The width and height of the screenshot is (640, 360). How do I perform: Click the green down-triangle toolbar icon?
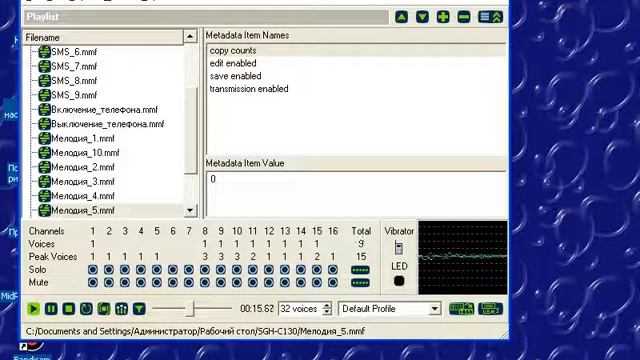click(139, 309)
